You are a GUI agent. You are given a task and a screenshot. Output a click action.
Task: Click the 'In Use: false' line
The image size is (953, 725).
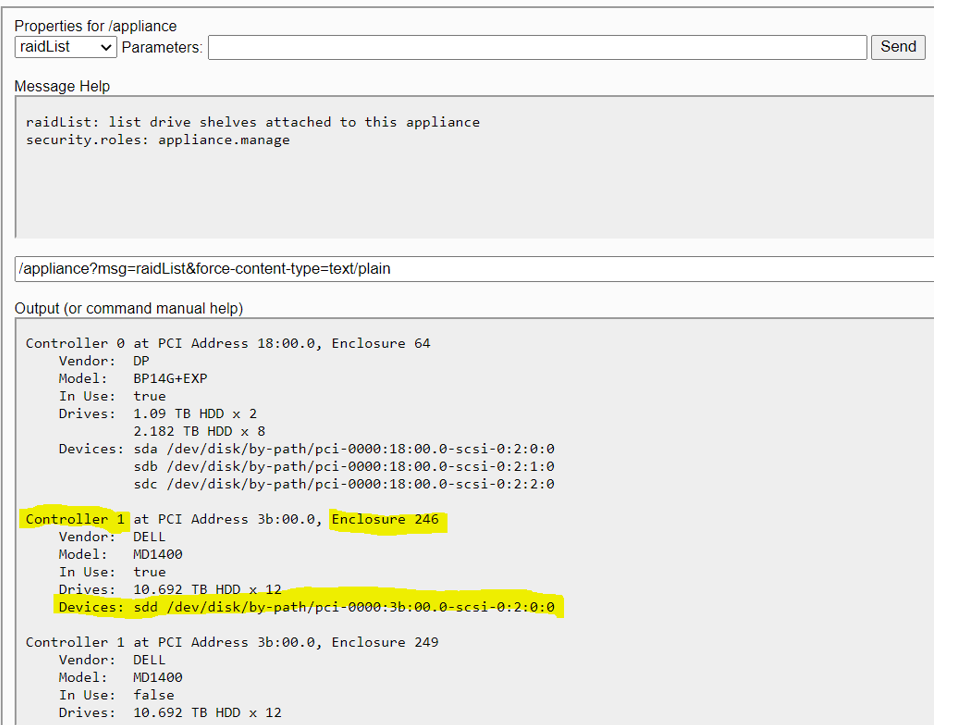click(x=117, y=695)
